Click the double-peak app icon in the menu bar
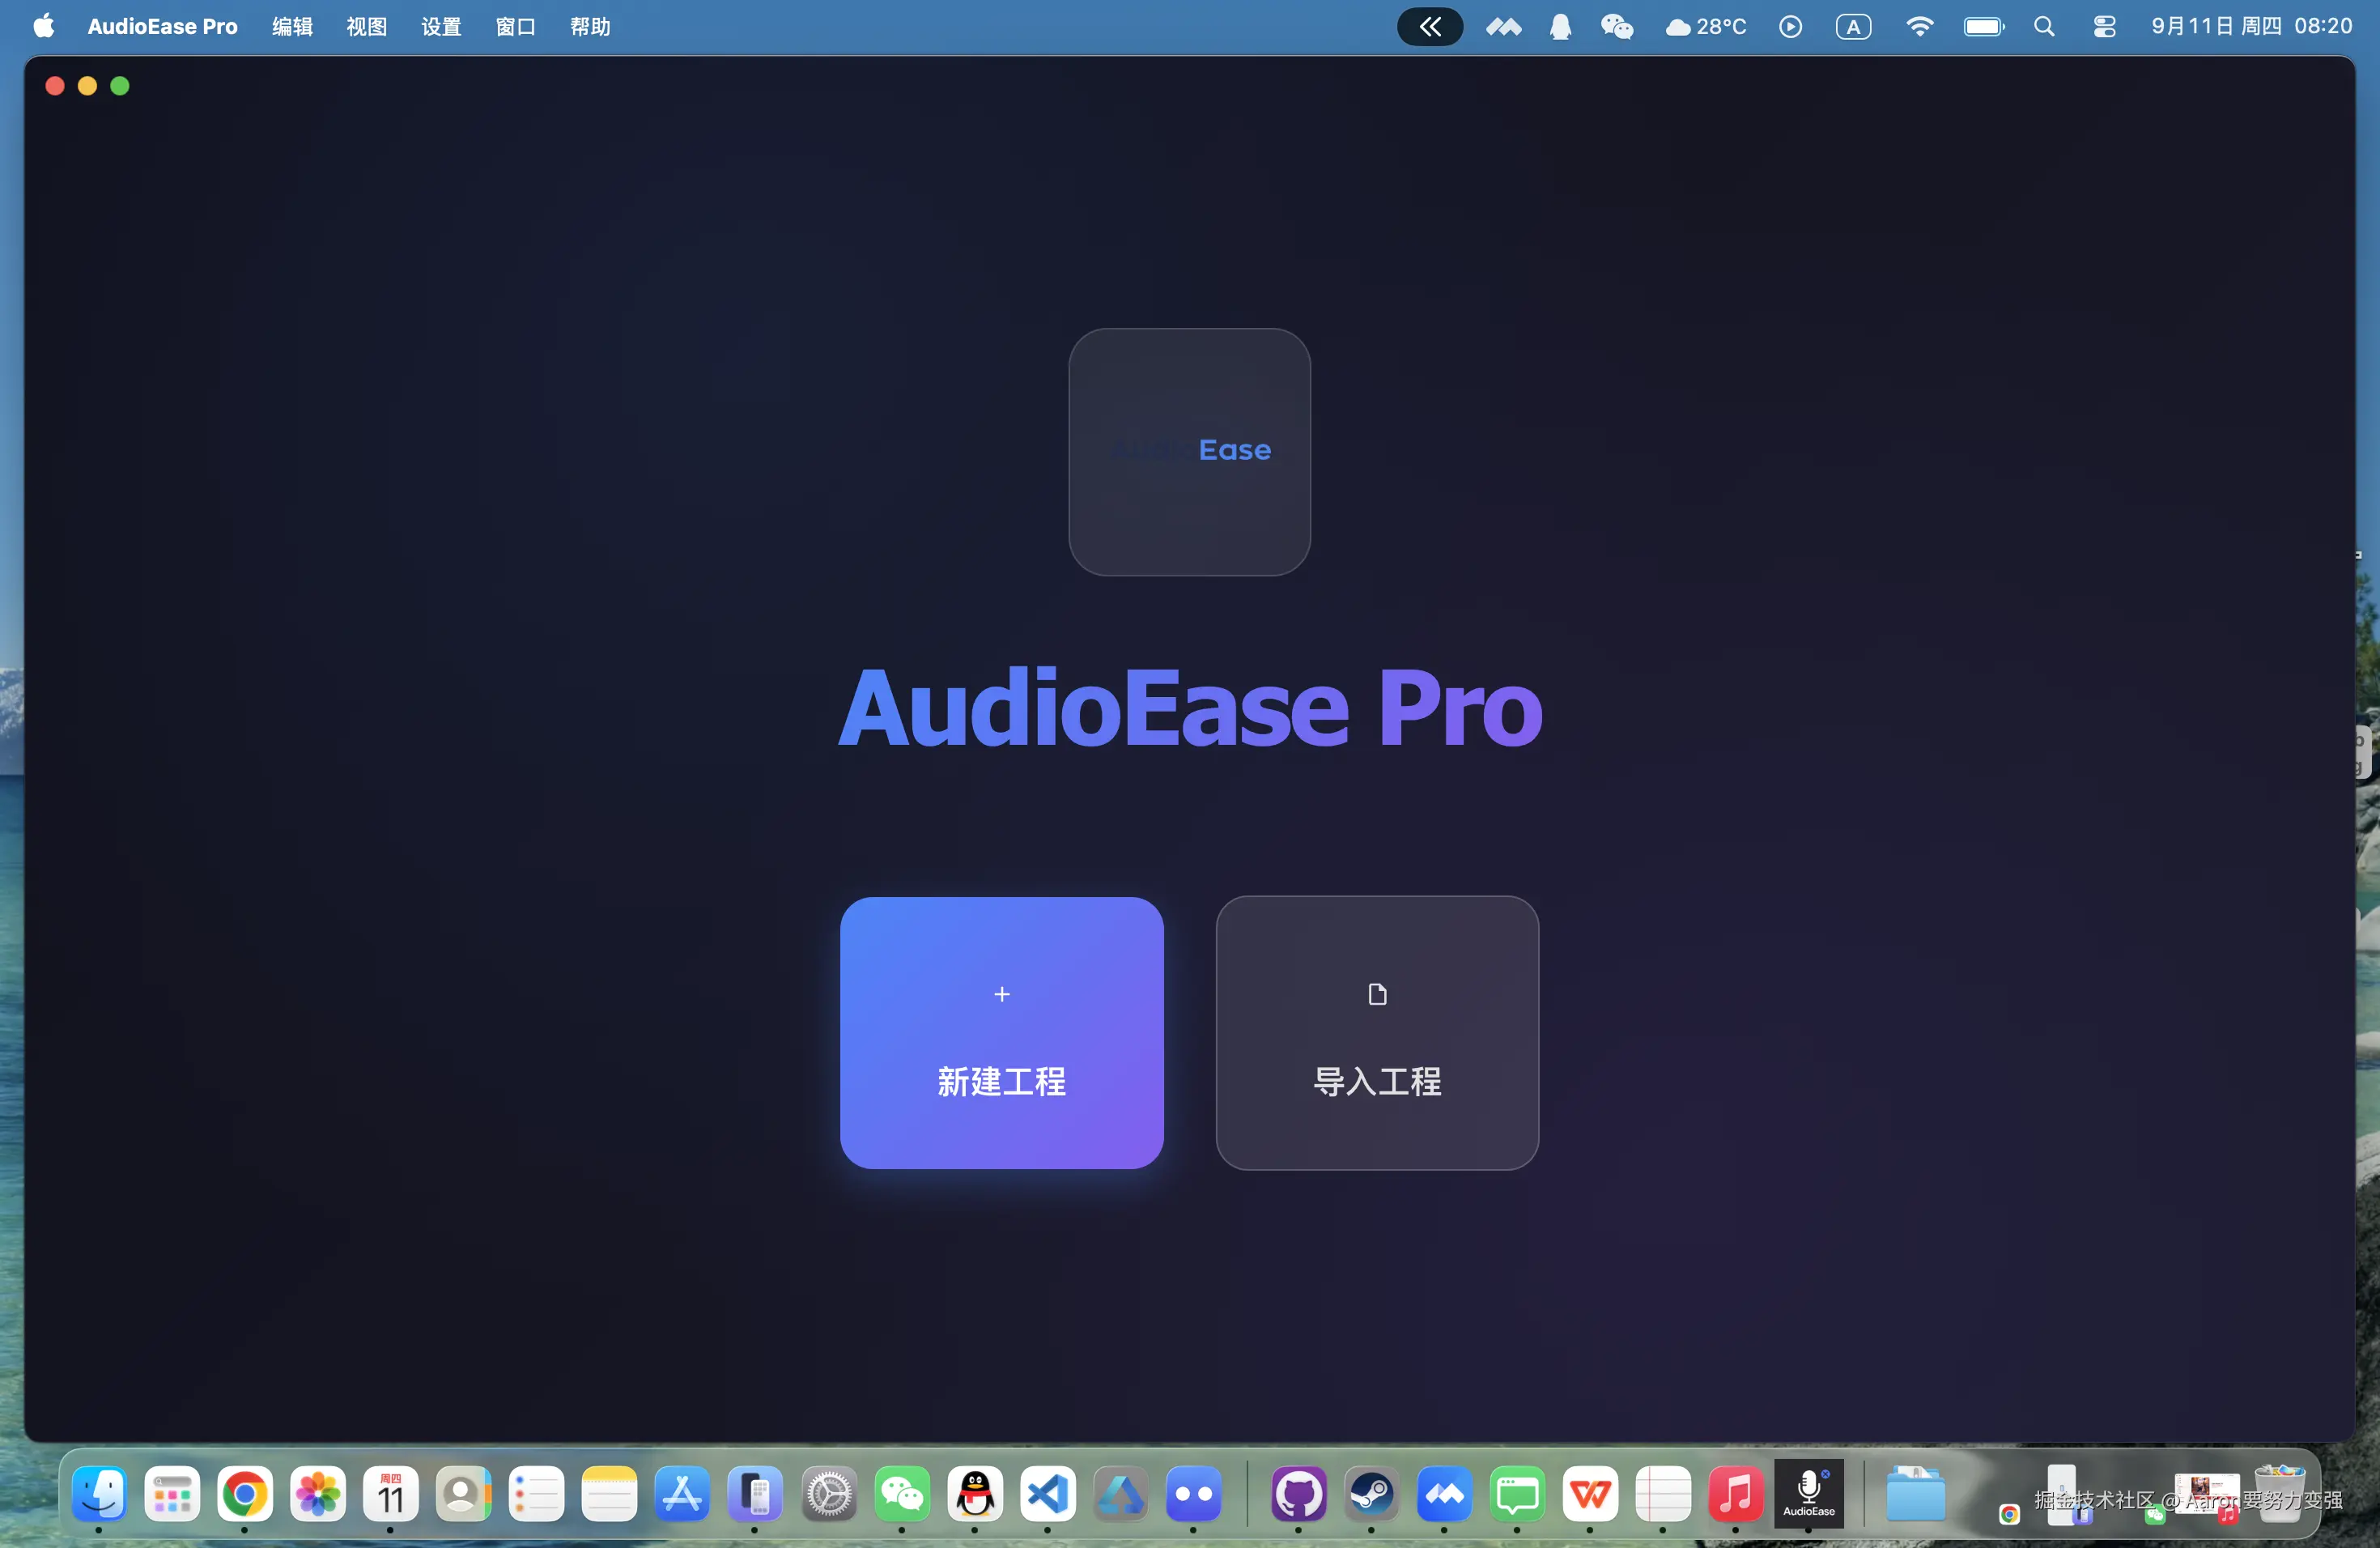The width and height of the screenshot is (2380, 1548). (1503, 27)
